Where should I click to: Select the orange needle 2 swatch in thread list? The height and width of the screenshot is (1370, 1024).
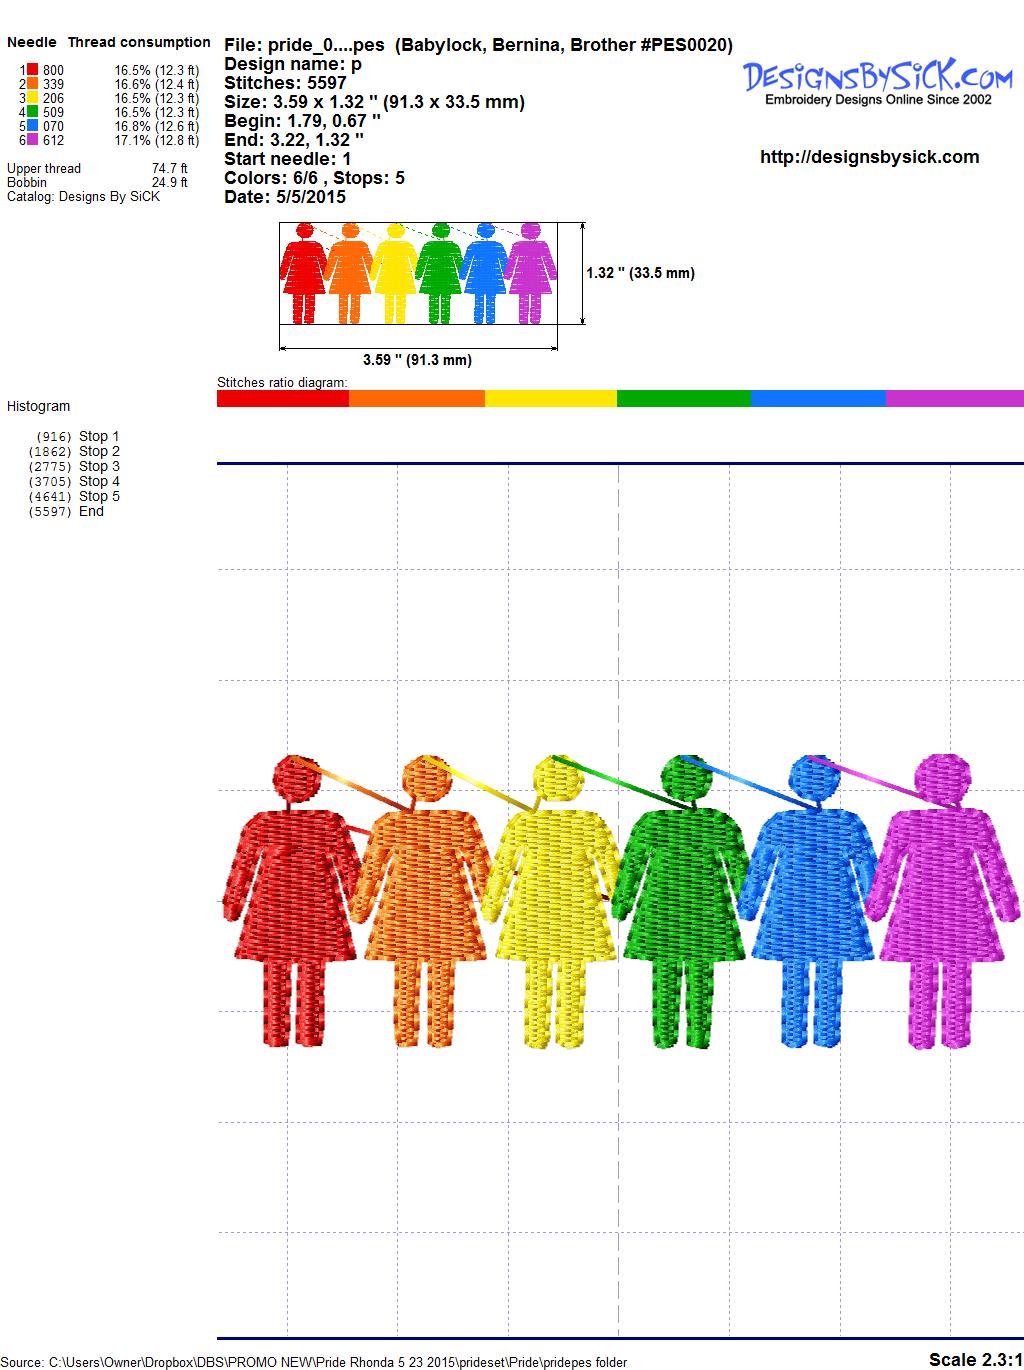[x=33, y=84]
